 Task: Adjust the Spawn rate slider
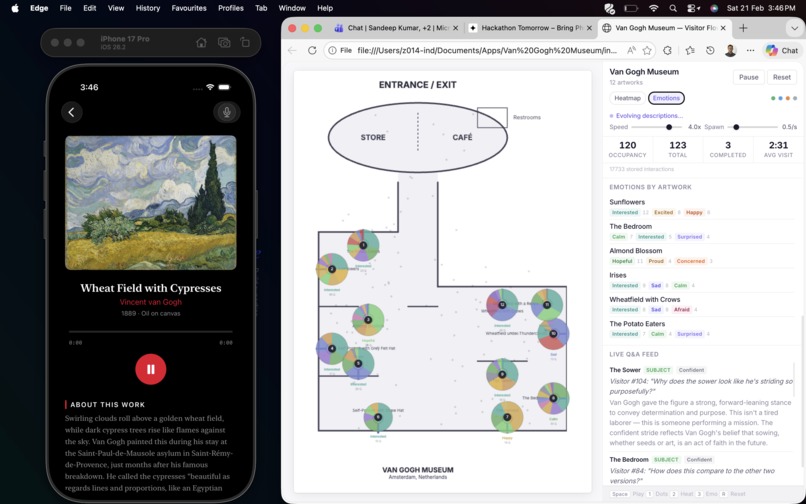[752, 127]
